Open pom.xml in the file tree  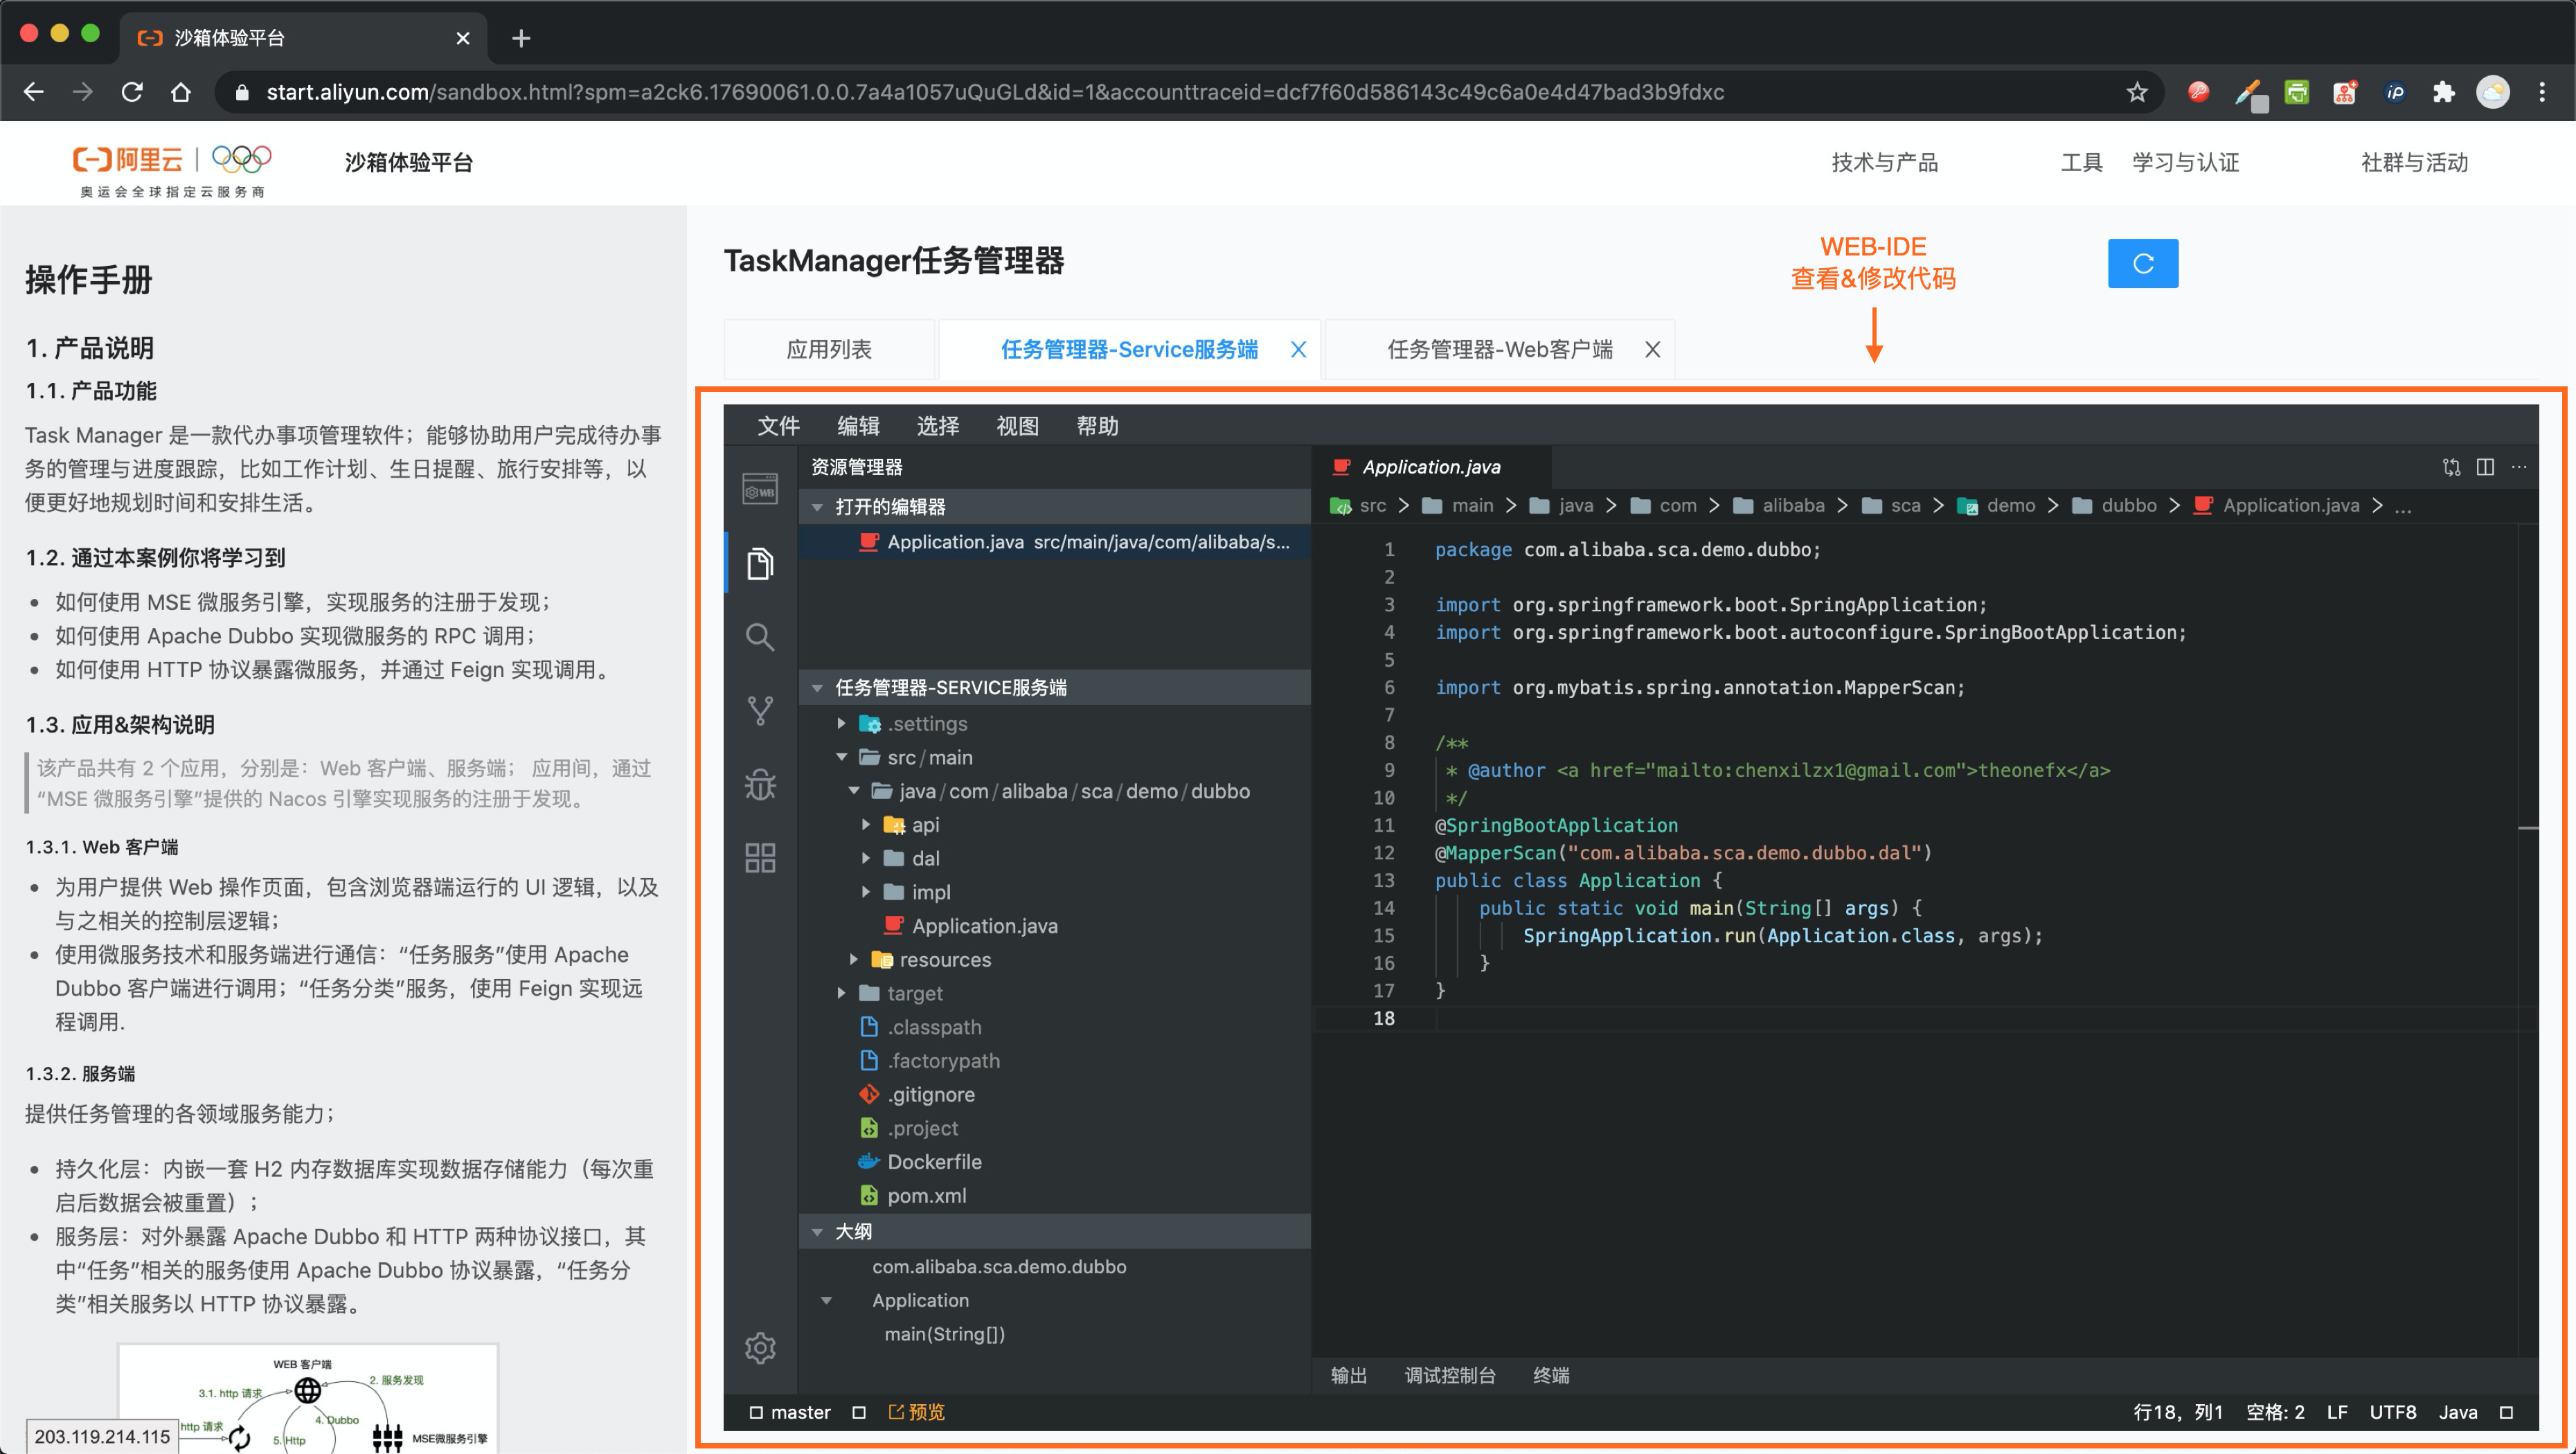pos(926,1195)
